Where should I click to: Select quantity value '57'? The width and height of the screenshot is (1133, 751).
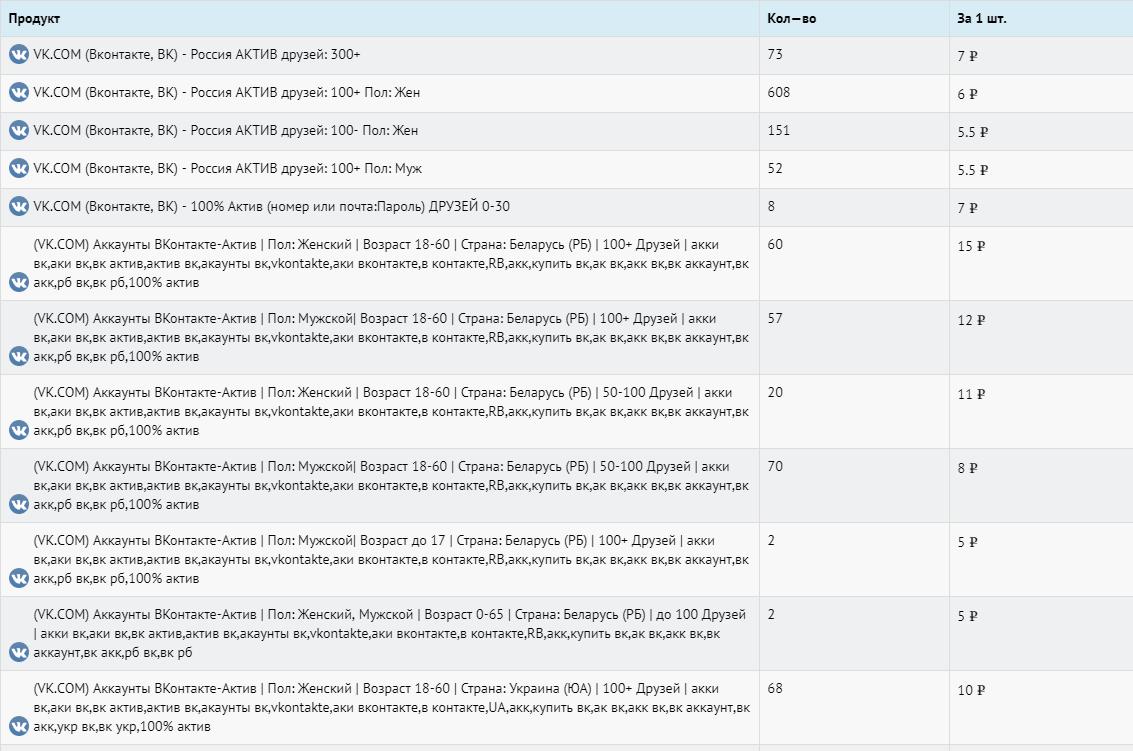775,318
